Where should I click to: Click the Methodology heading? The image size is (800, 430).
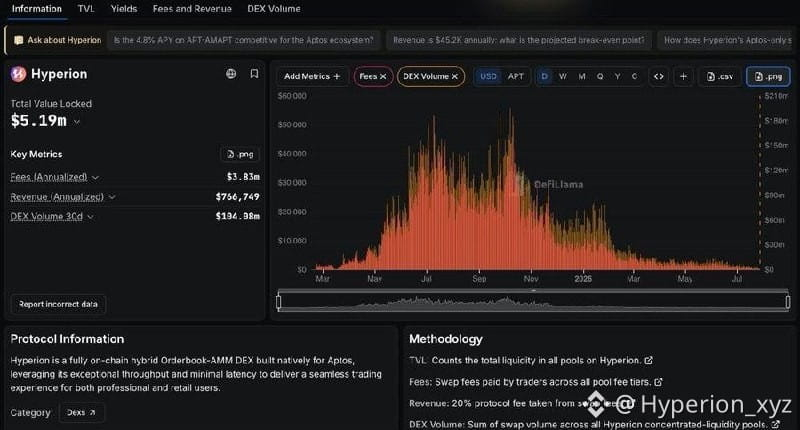446,339
